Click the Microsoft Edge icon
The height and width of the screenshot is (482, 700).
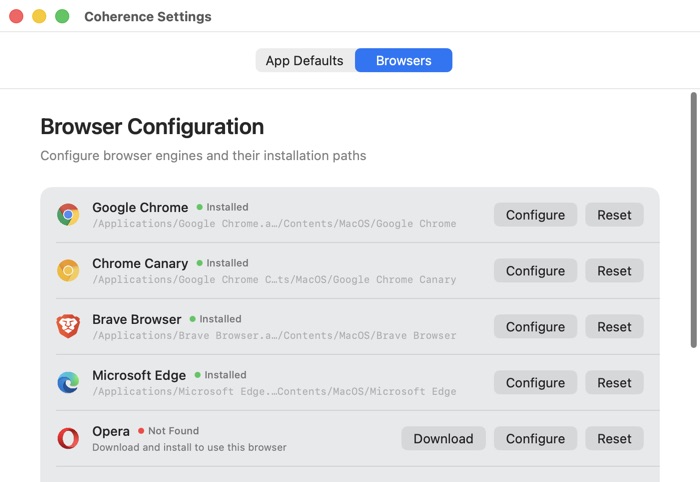pyautogui.click(x=68, y=382)
